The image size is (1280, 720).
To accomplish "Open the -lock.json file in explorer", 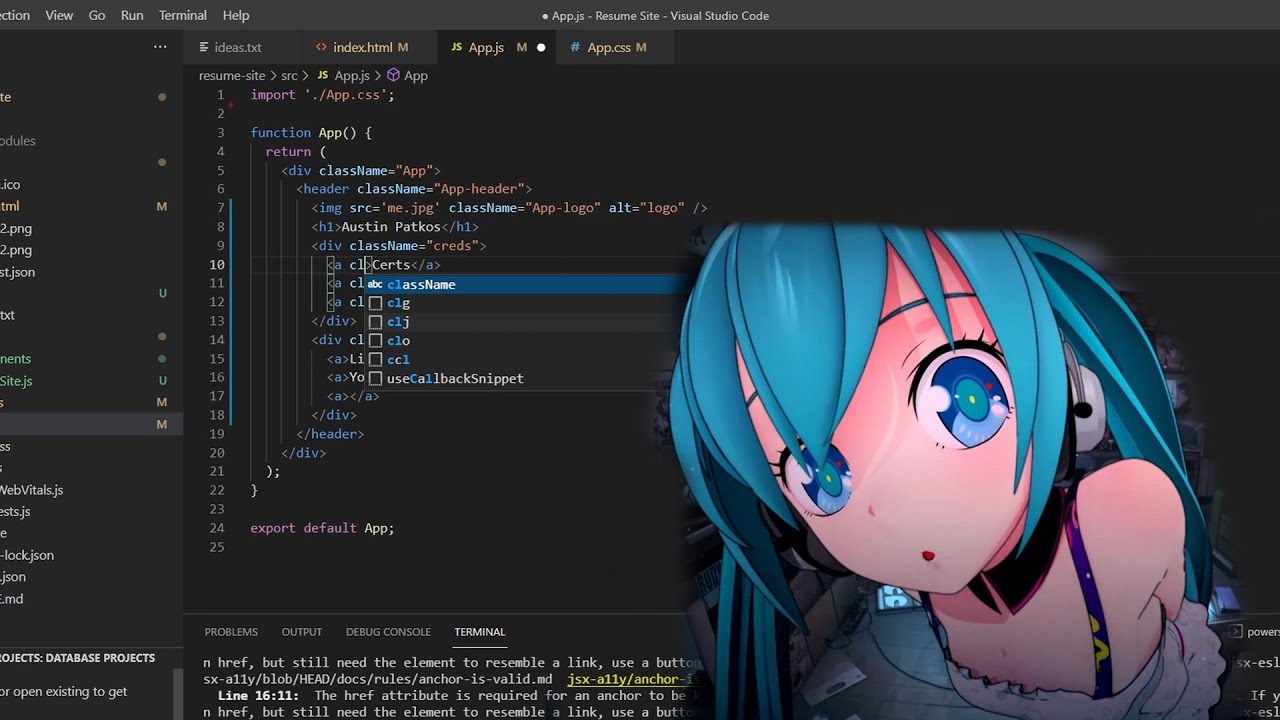I will pos(27,555).
